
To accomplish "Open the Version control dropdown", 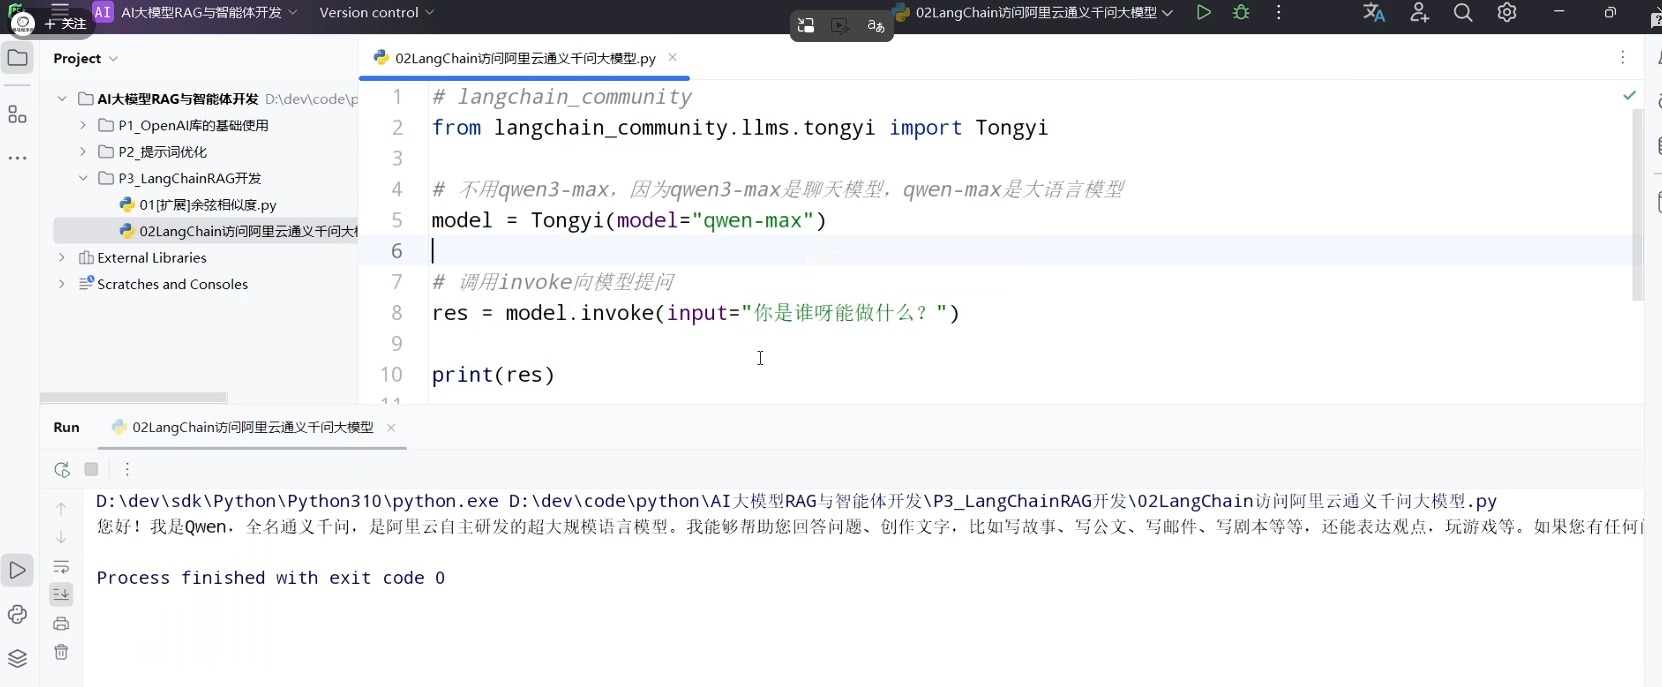I will pos(376,12).
